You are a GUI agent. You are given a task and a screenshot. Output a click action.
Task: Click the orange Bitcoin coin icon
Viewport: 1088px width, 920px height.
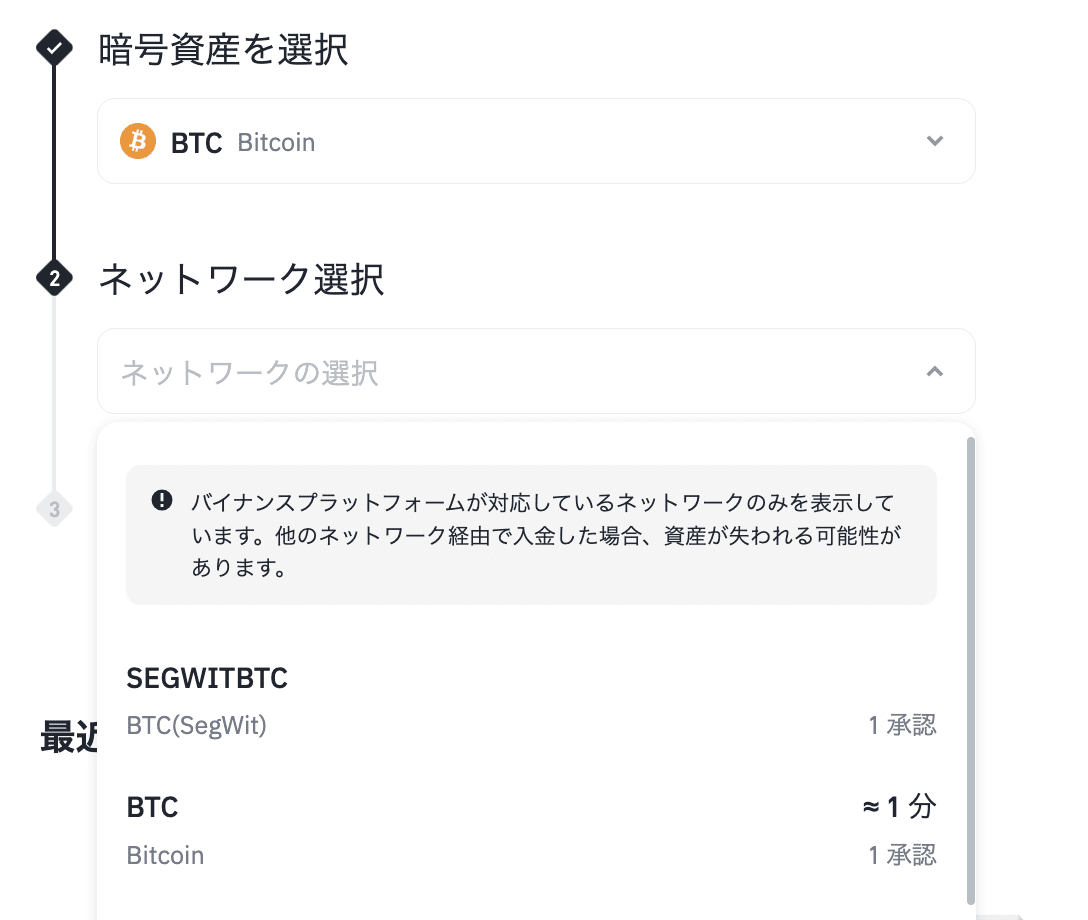click(x=138, y=142)
